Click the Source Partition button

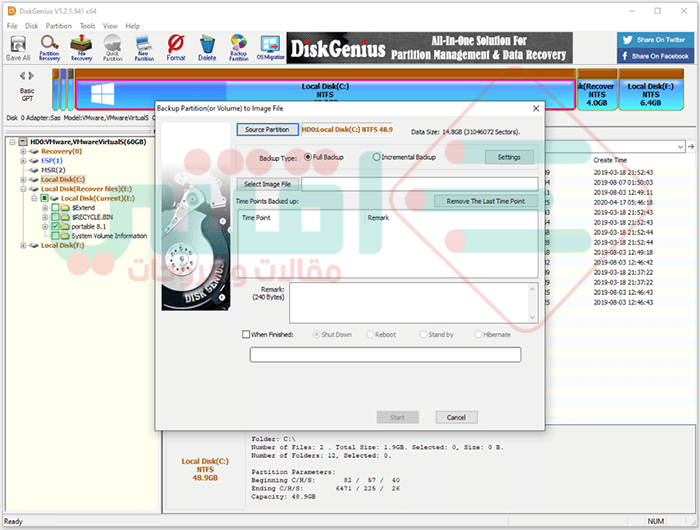(267, 129)
